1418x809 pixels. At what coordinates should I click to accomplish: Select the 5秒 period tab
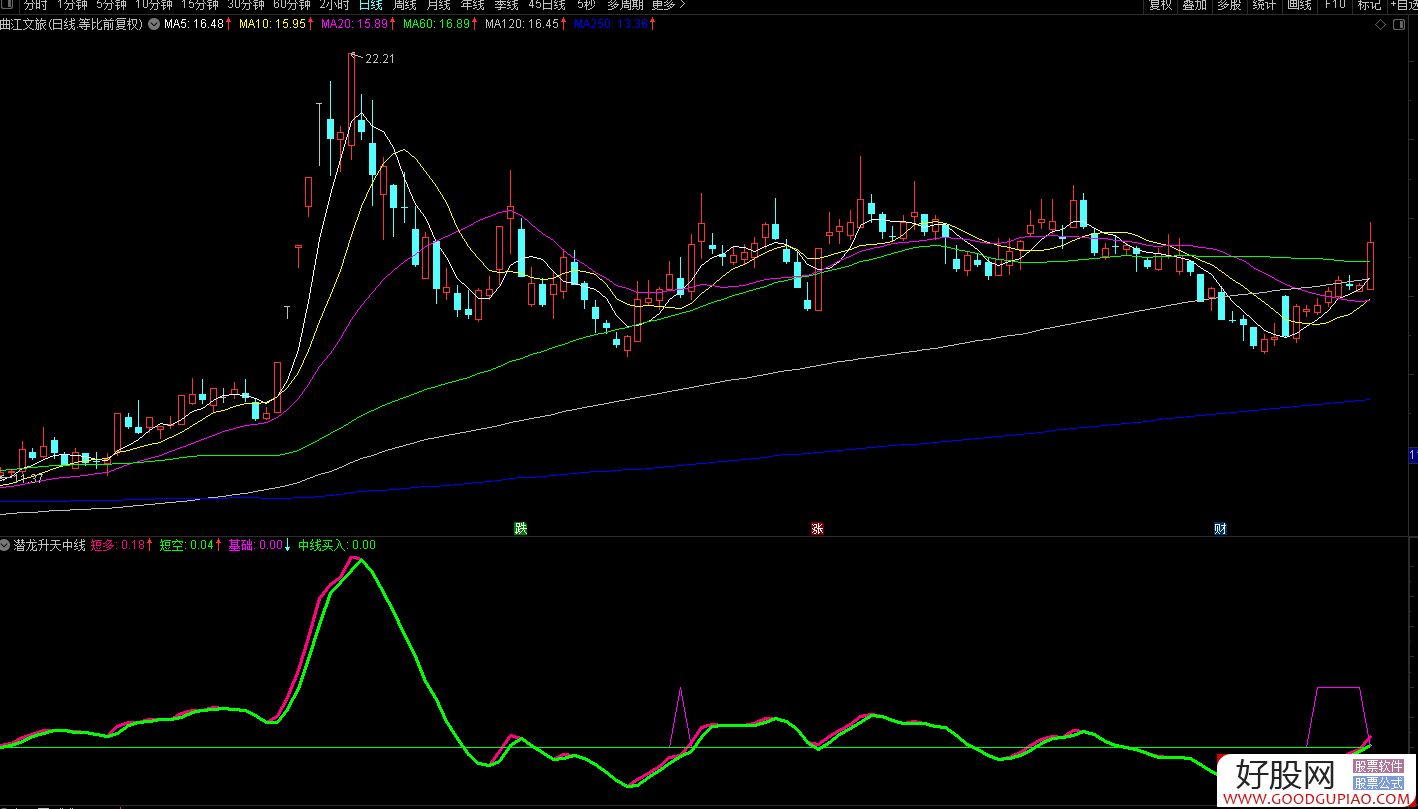tap(585, 5)
